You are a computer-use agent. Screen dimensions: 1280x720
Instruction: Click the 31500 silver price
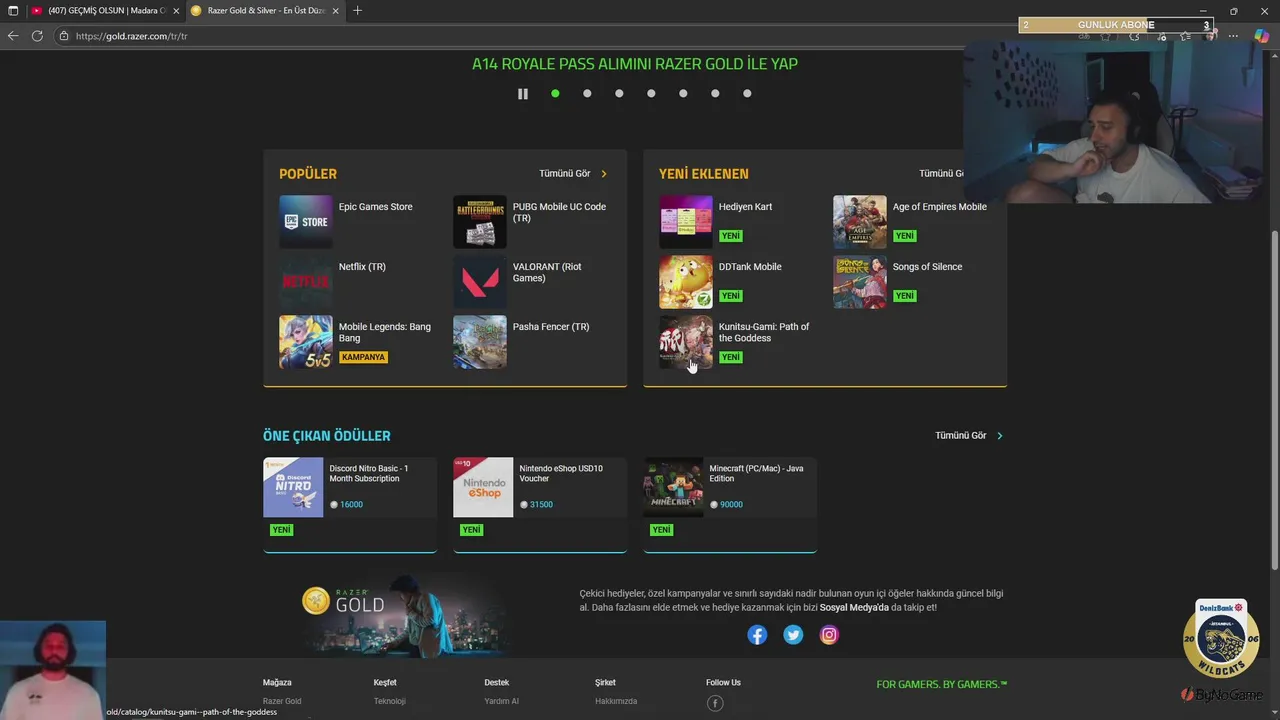click(541, 505)
